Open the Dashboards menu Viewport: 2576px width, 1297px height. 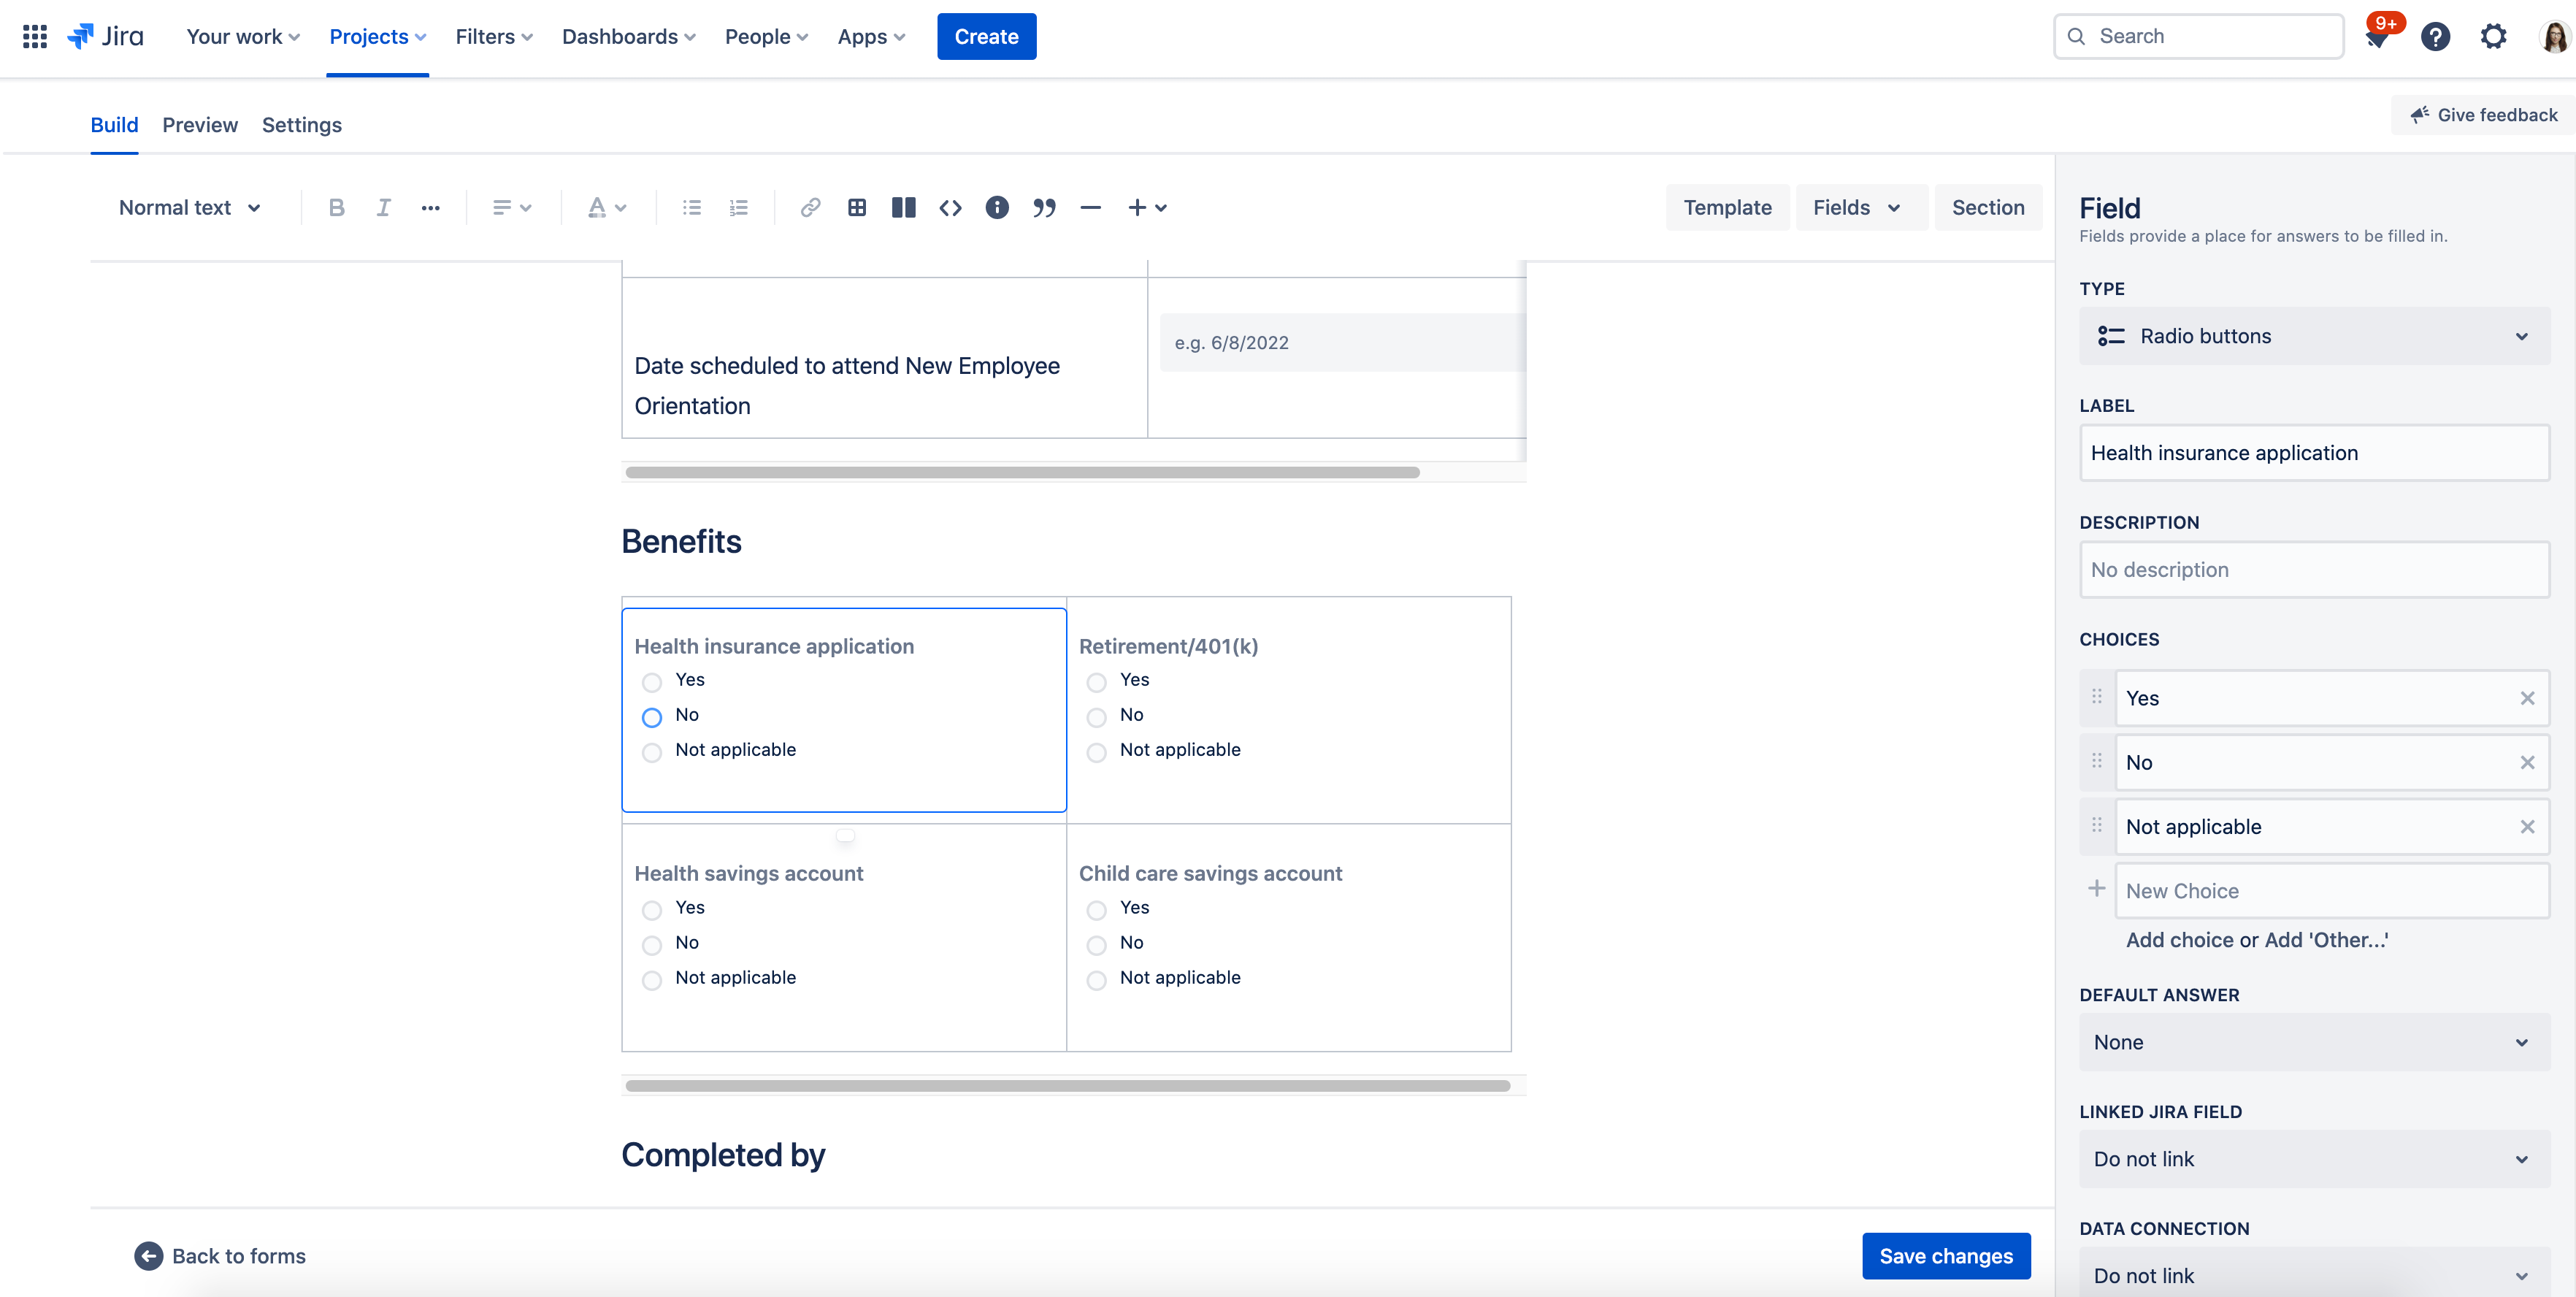tap(628, 37)
